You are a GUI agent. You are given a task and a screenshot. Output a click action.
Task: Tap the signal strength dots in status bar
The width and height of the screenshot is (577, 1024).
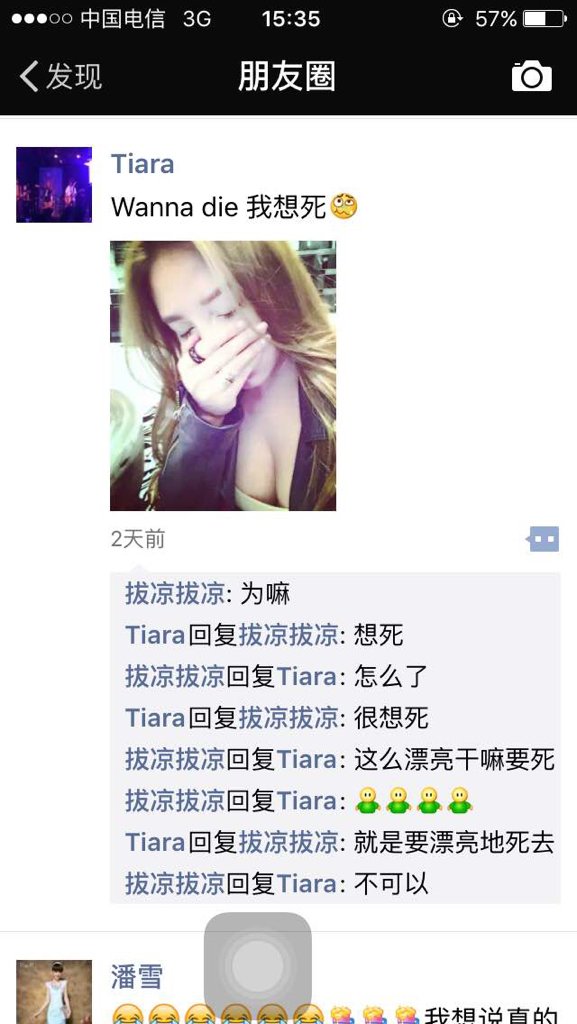[42, 19]
